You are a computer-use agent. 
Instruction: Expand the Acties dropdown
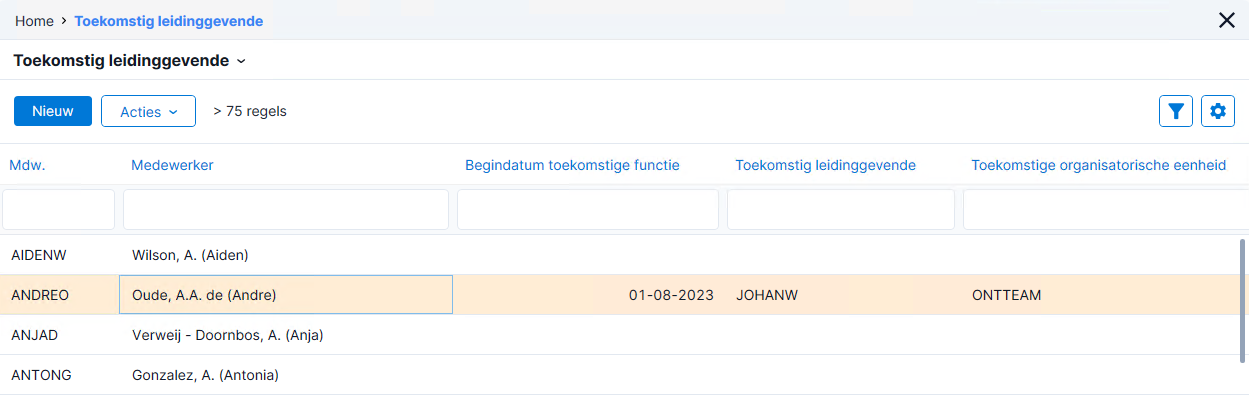tap(148, 112)
